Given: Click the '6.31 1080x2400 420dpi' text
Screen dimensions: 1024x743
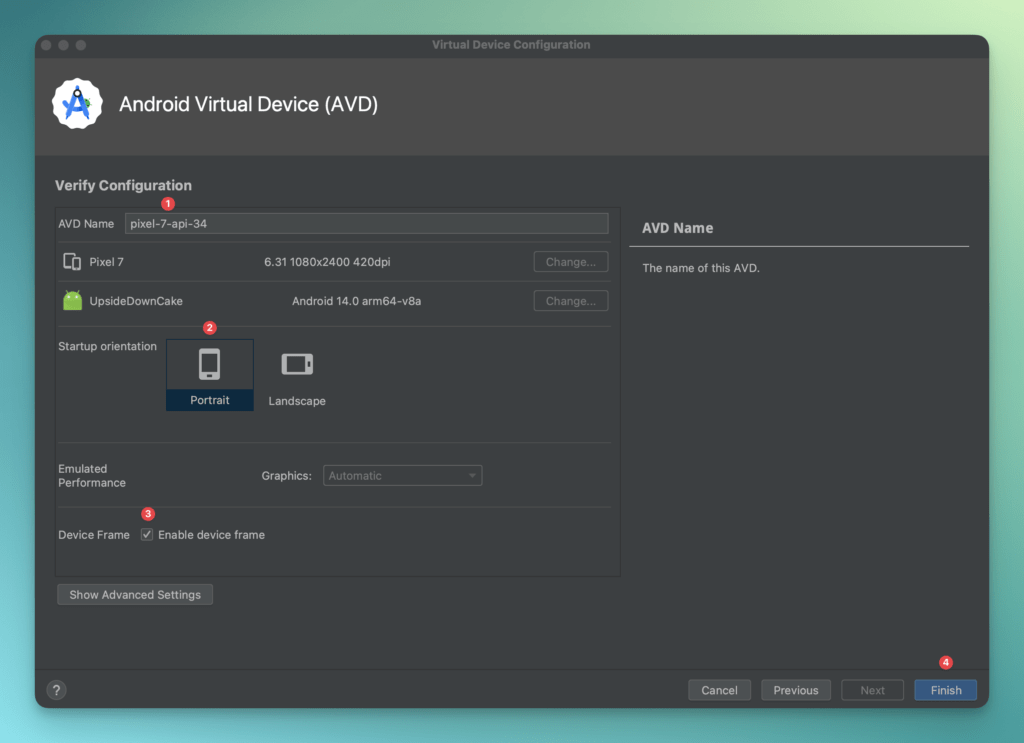Looking at the screenshot, I should [x=327, y=262].
